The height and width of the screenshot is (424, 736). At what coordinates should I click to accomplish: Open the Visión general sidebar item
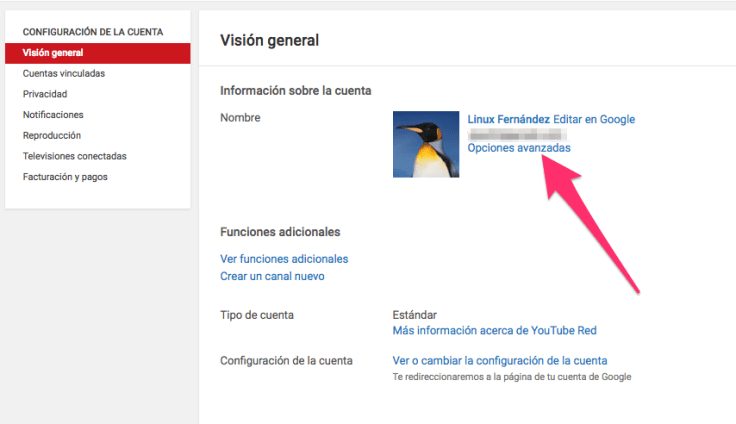pos(52,52)
